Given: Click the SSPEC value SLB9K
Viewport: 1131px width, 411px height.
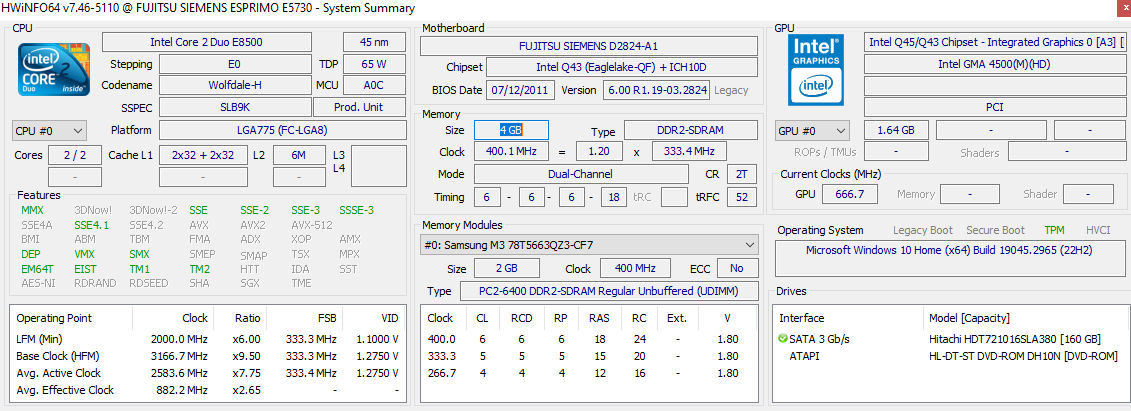Looking at the screenshot, I should (x=234, y=107).
